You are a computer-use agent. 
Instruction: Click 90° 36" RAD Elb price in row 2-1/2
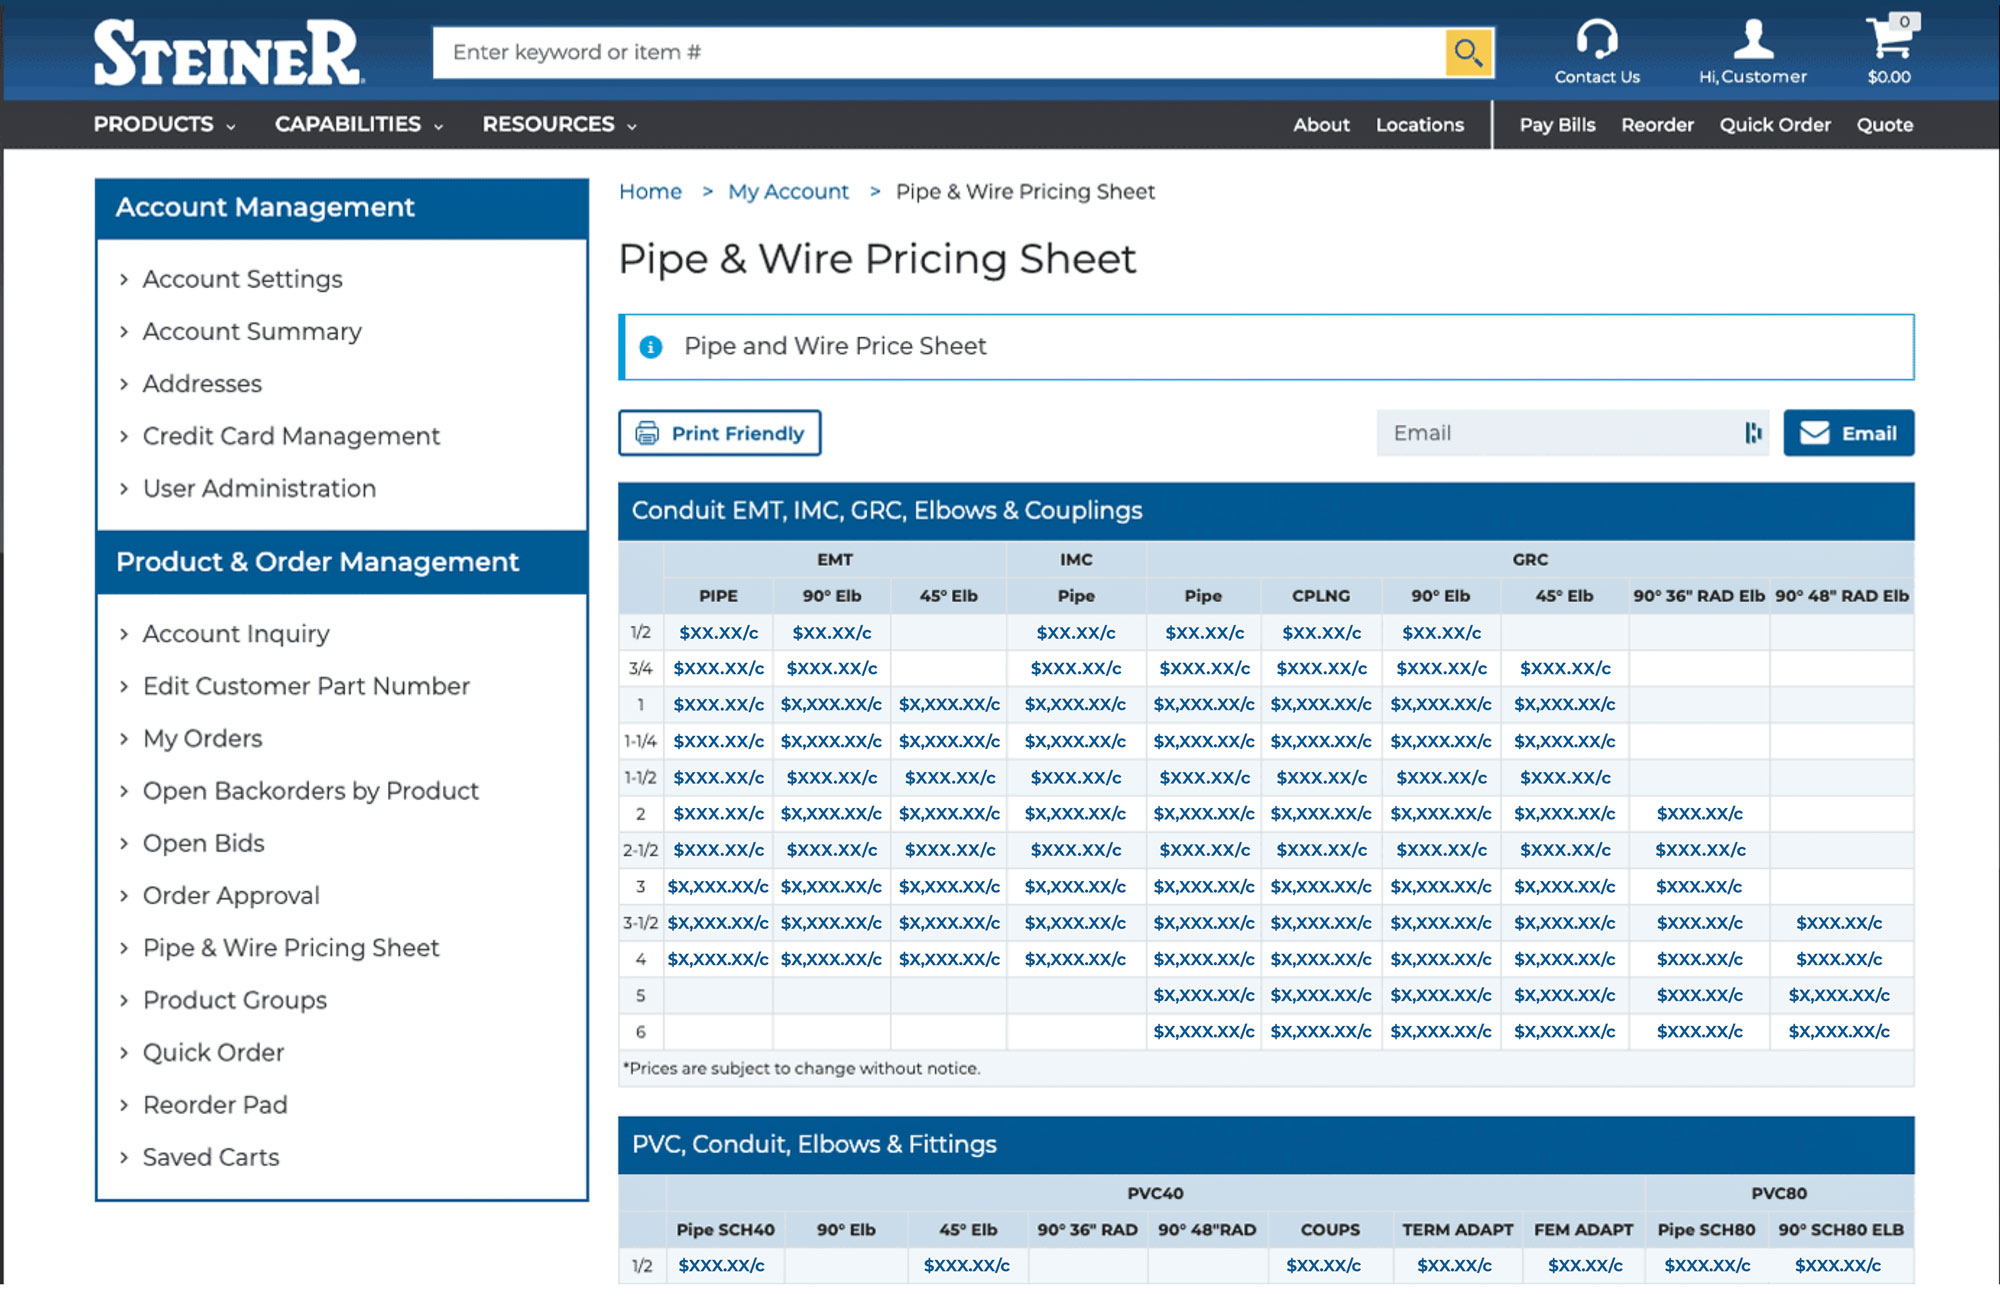(x=1700, y=850)
